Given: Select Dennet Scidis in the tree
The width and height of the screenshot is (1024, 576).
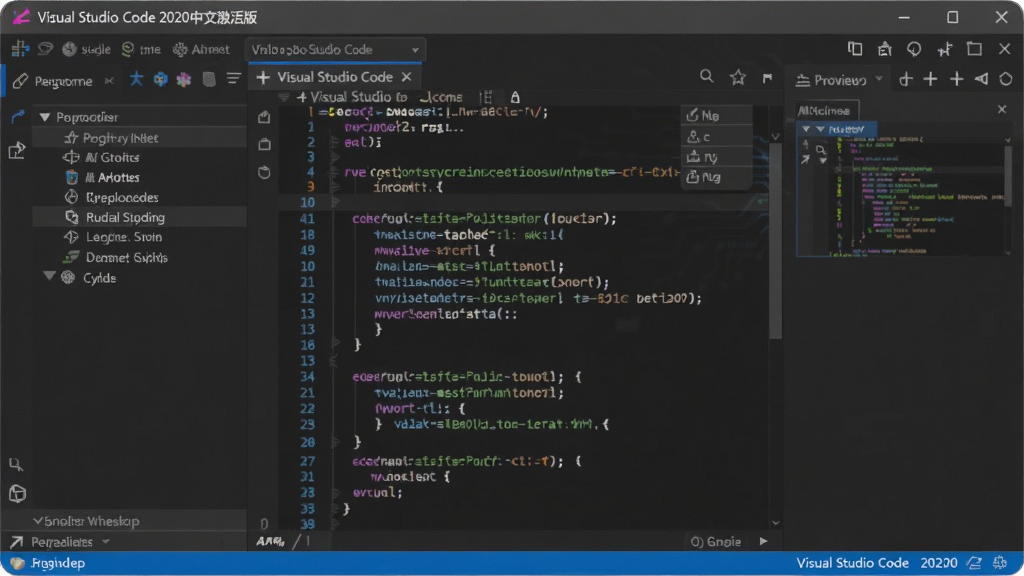Looking at the screenshot, I should tap(139, 257).
